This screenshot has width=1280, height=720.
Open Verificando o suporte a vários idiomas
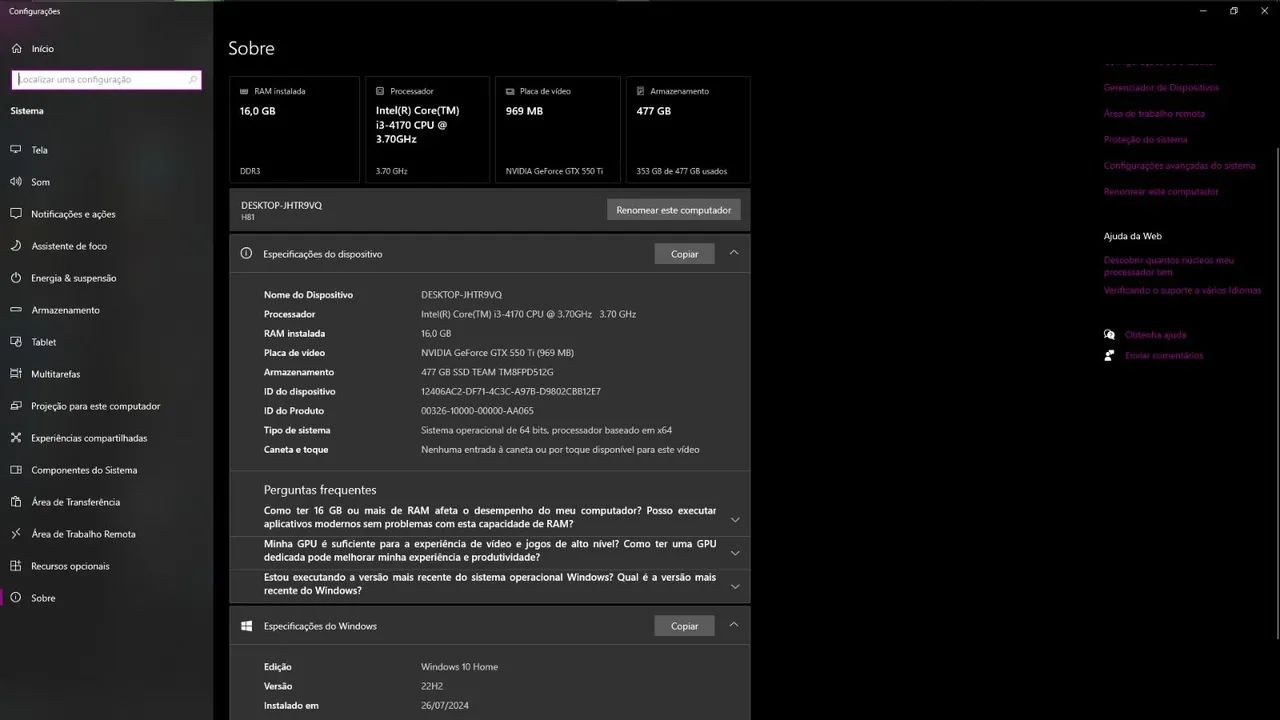tap(1182, 291)
